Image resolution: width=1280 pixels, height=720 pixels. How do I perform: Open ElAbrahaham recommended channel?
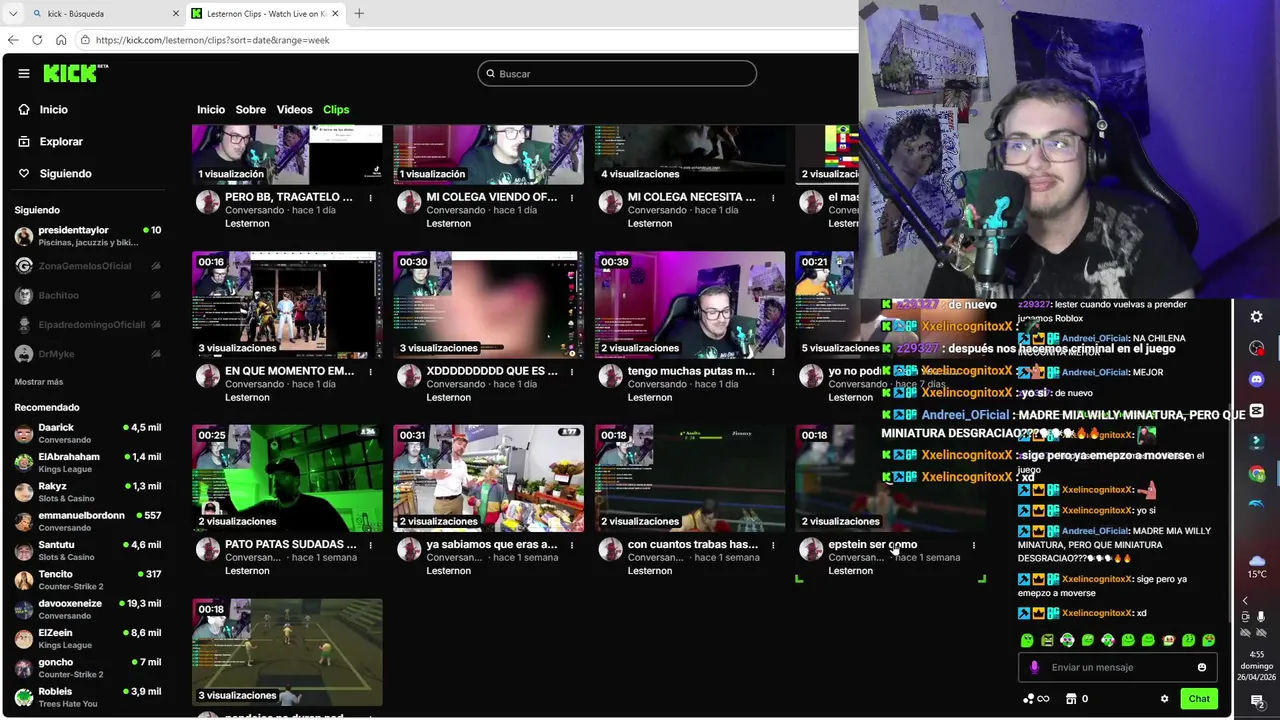point(87,463)
